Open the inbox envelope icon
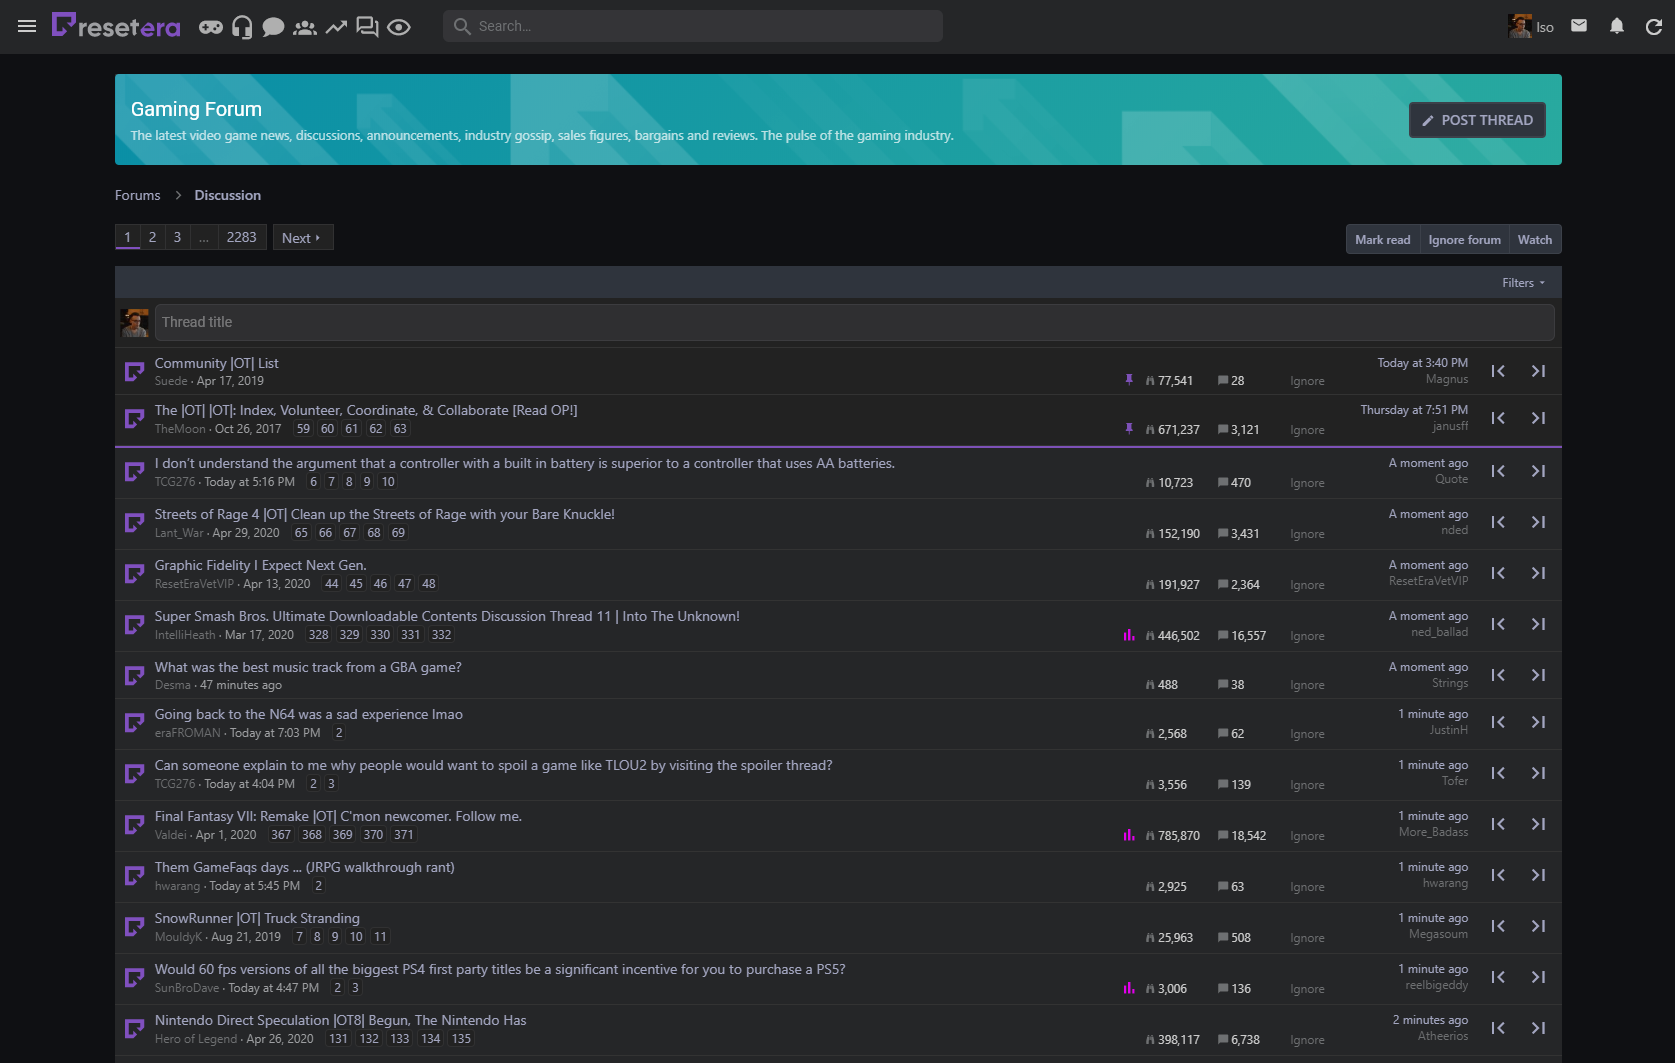Image resolution: width=1675 pixels, height=1063 pixels. pyautogui.click(x=1579, y=26)
